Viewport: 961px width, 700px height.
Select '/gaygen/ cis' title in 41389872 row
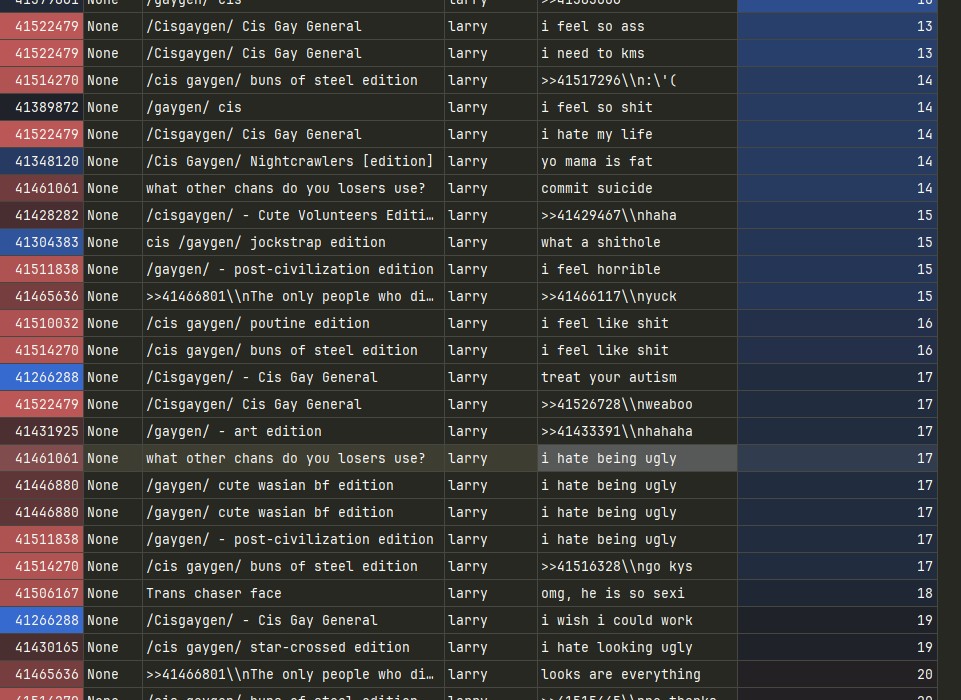[x=293, y=107]
